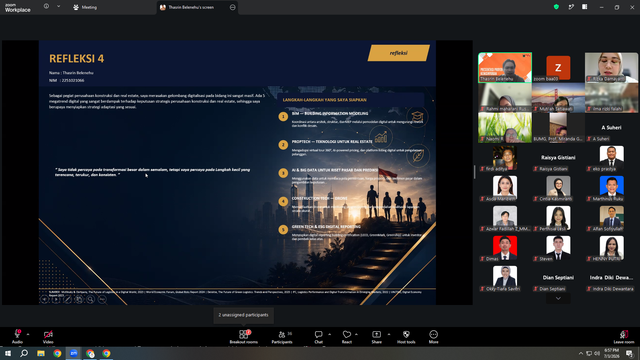
Task: Select Raisya Gistiani participant tile
Action: point(558,158)
